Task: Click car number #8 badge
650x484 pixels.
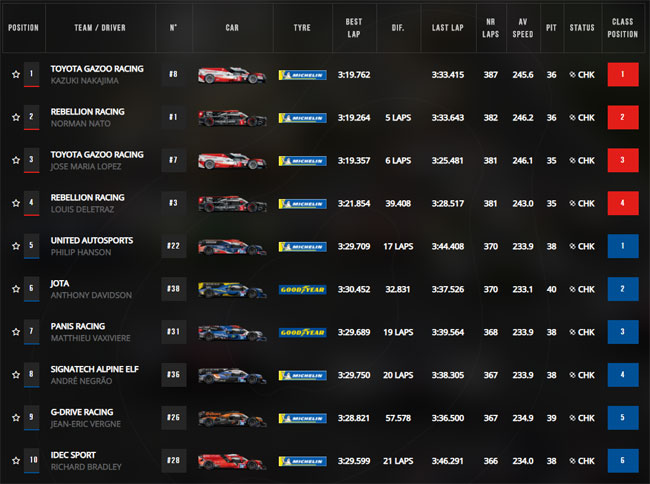Action: point(174,74)
